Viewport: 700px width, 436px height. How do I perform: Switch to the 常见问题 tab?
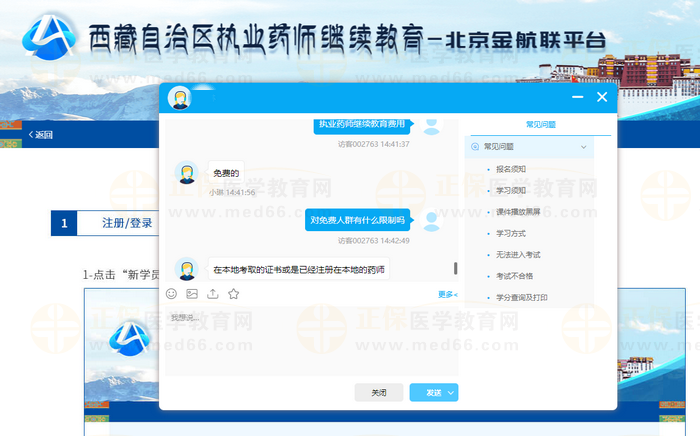tap(541, 124)
